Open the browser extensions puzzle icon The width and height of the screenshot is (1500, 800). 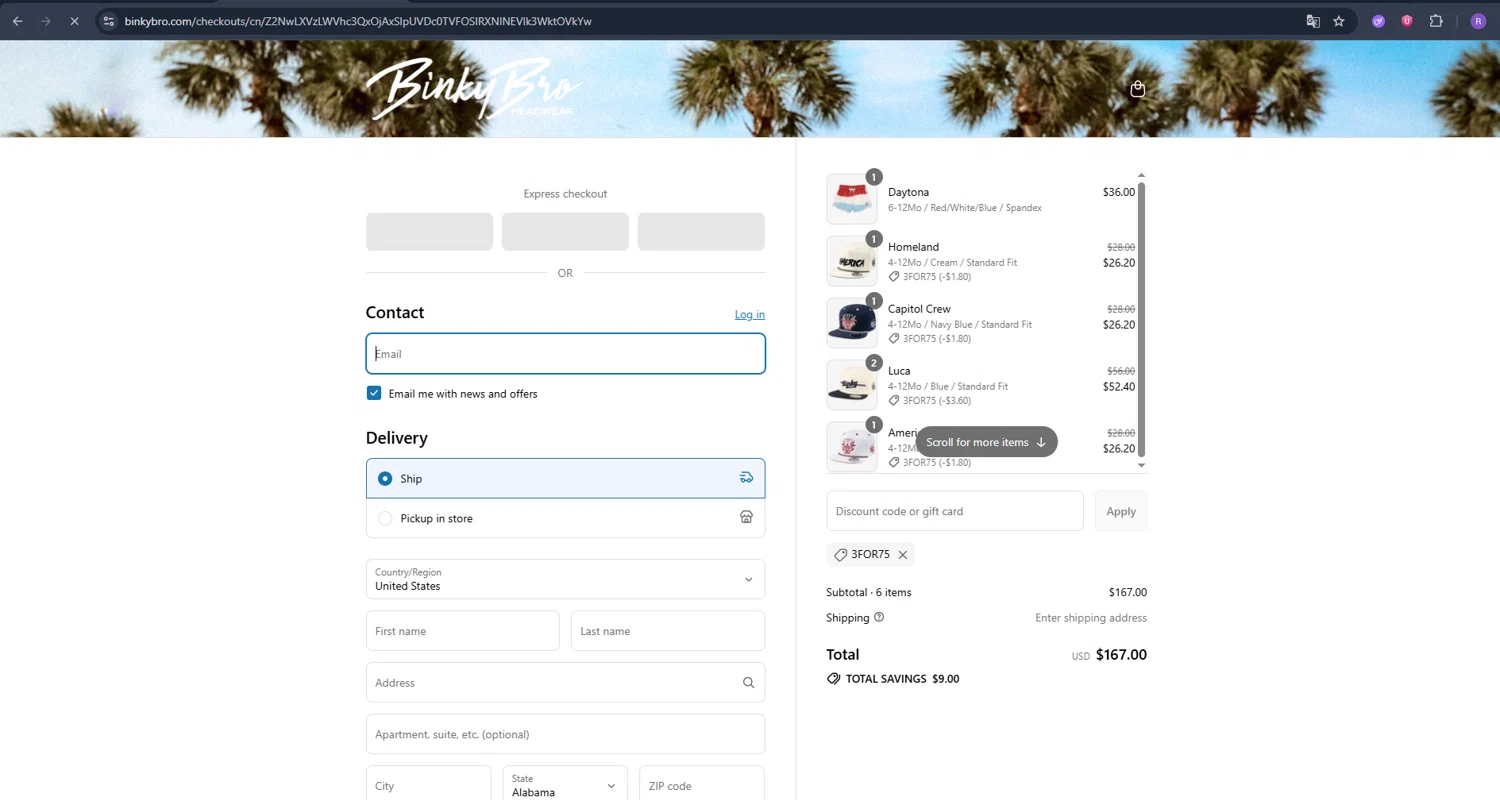[x=1436, y=21]
